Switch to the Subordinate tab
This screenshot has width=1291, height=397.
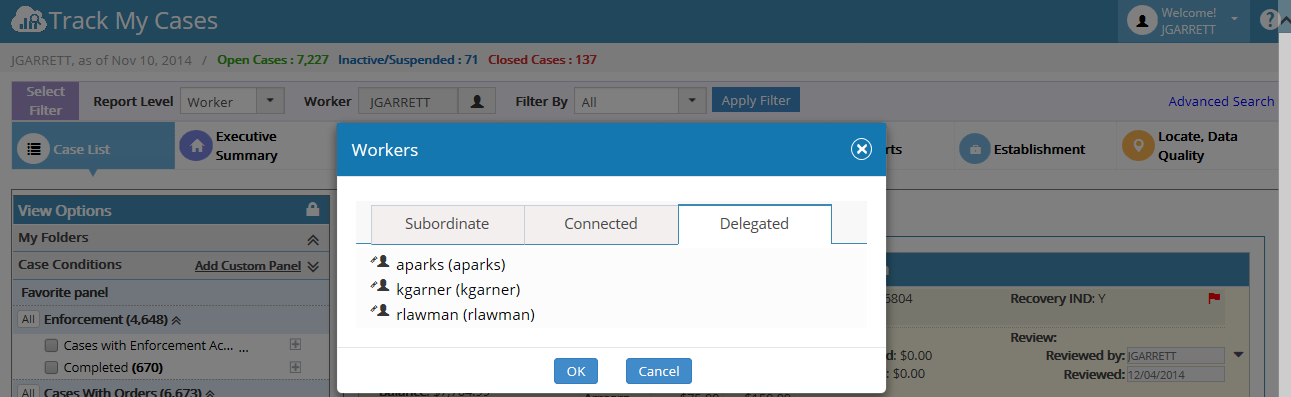[x=447, y=224]
